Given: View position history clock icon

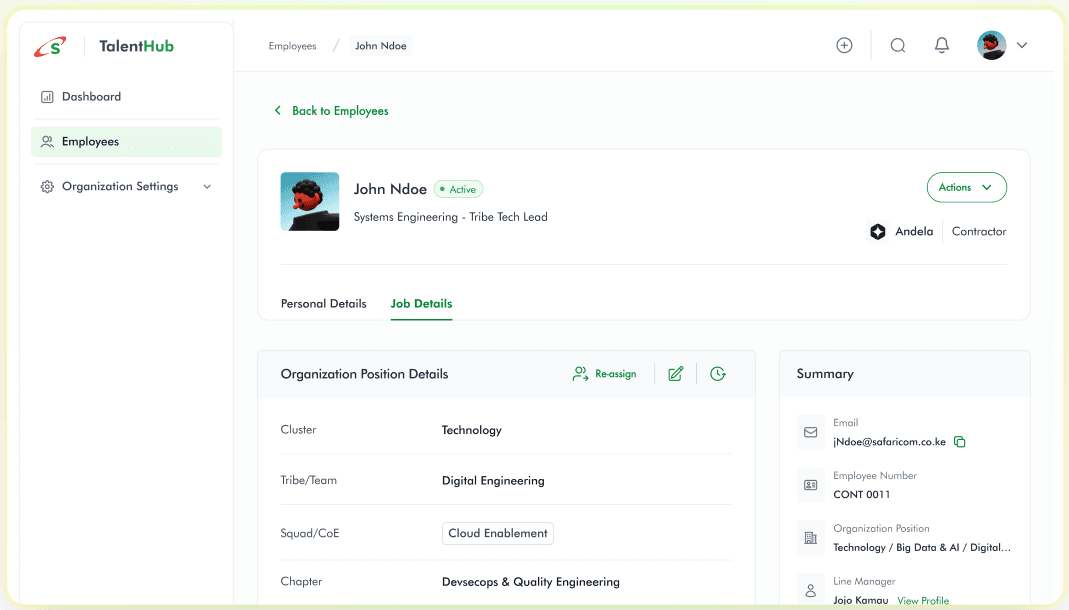Looking at the screenshot, I should coord(717,374).
